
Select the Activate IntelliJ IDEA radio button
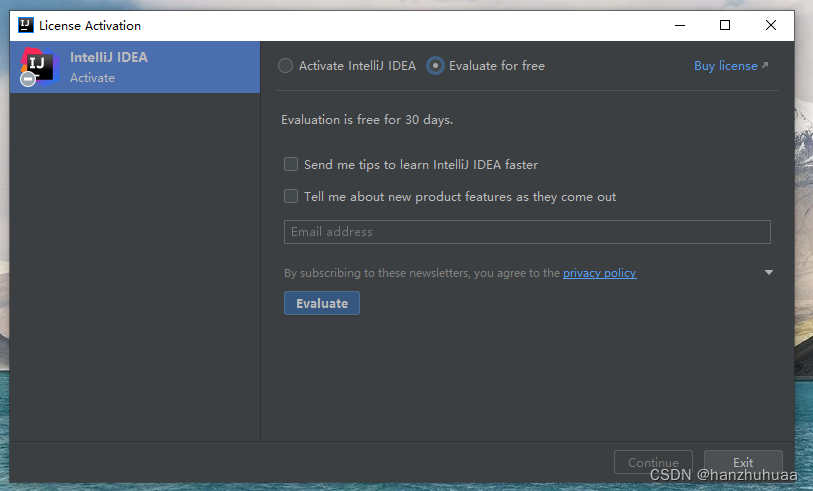click(x=285, y=66)
